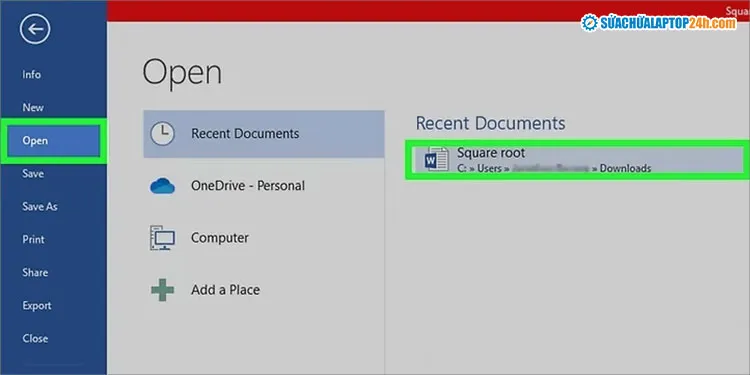Click the Recent Documents clock icon
Screen dimensions: 750x375
(x=163, y=134)
